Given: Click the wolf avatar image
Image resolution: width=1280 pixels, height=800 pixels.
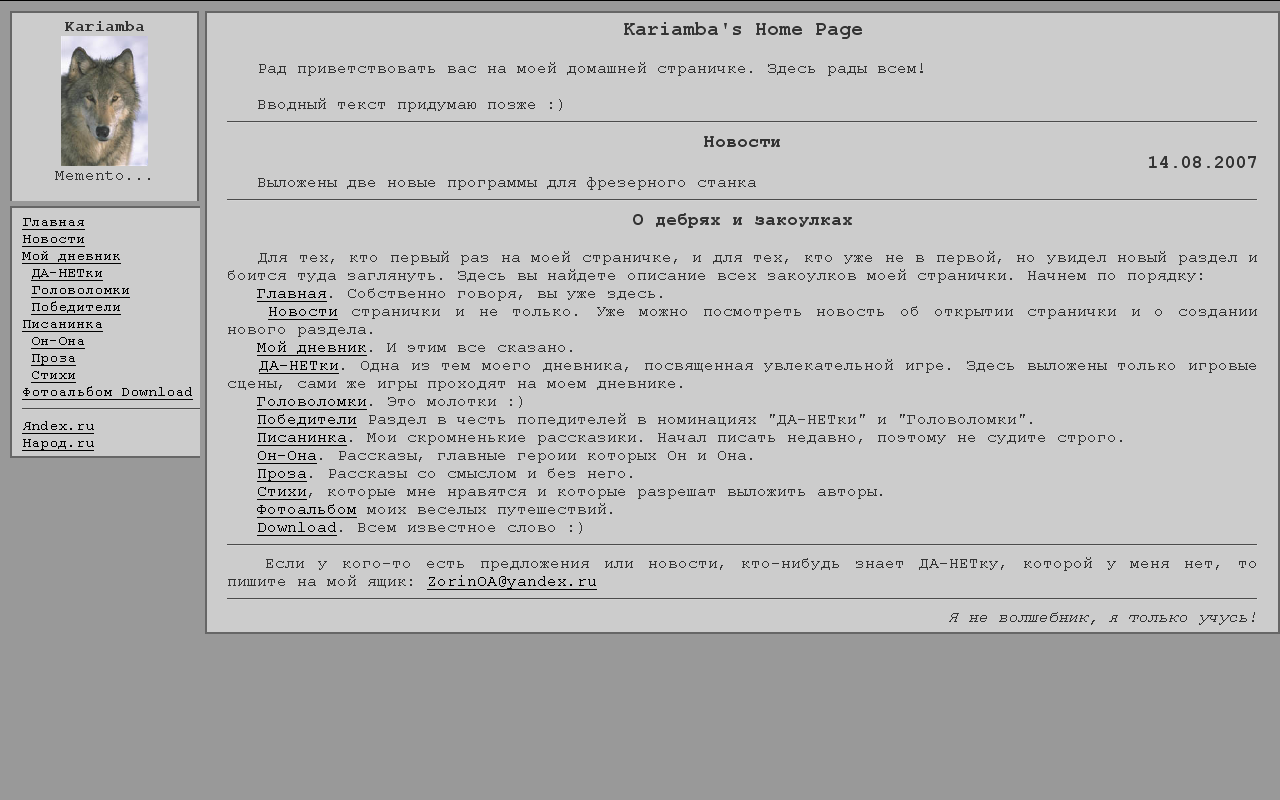Looking at the screenshot, I should 104,101.
